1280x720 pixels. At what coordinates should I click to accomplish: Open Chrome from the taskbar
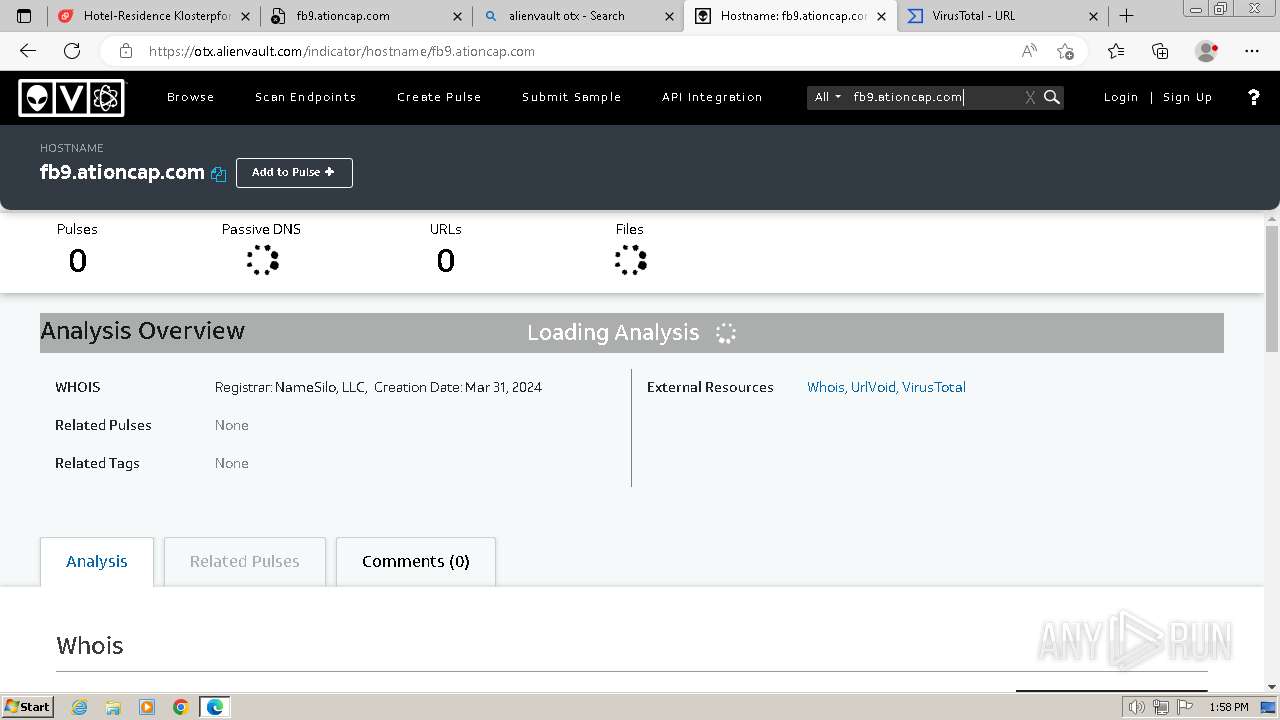tap(181, 707)
